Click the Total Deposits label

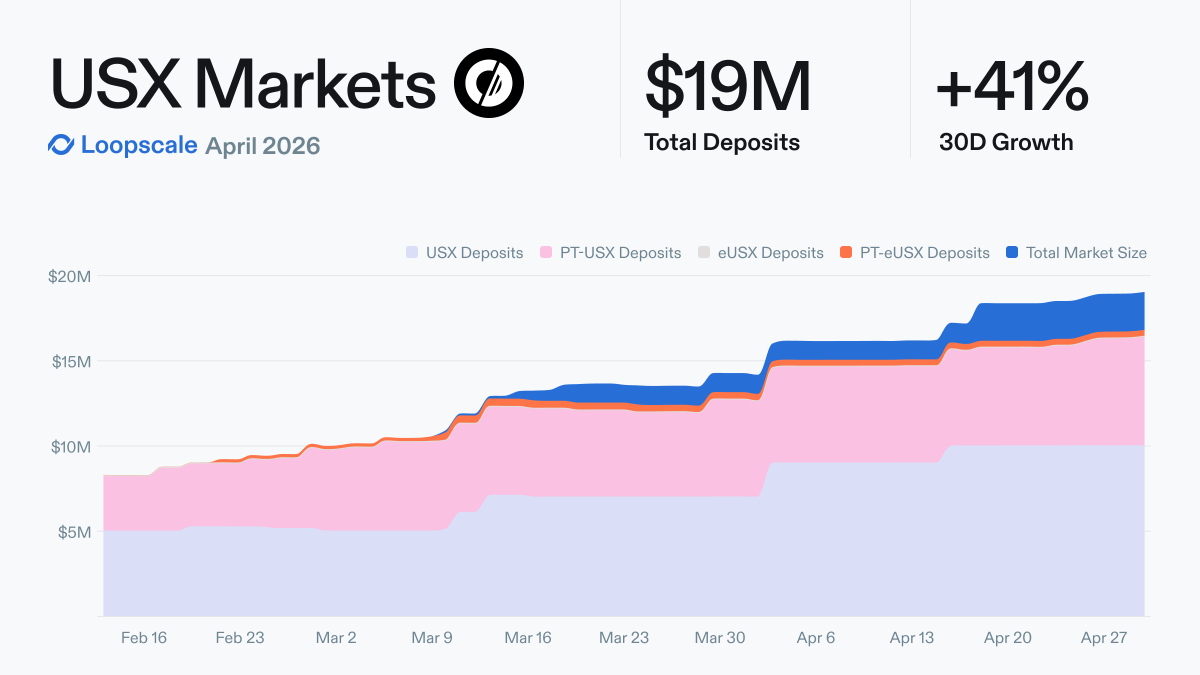[722, 142]
